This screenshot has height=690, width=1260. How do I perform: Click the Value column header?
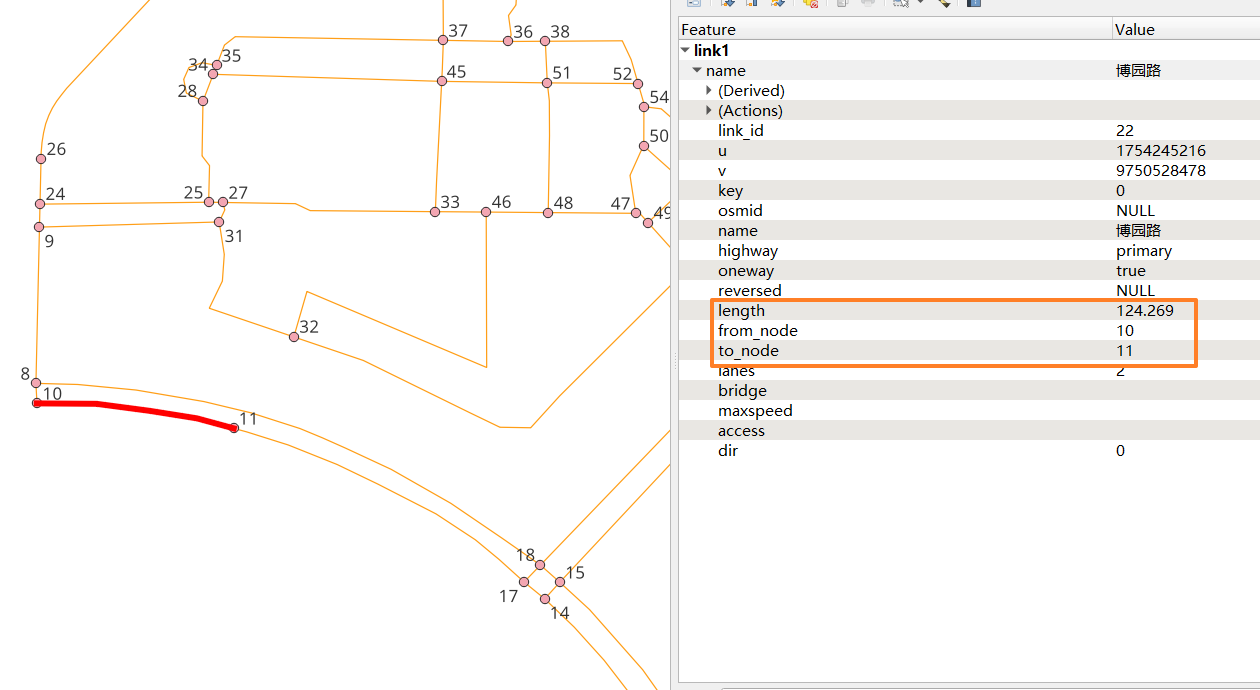click(x=1186, y=30)
